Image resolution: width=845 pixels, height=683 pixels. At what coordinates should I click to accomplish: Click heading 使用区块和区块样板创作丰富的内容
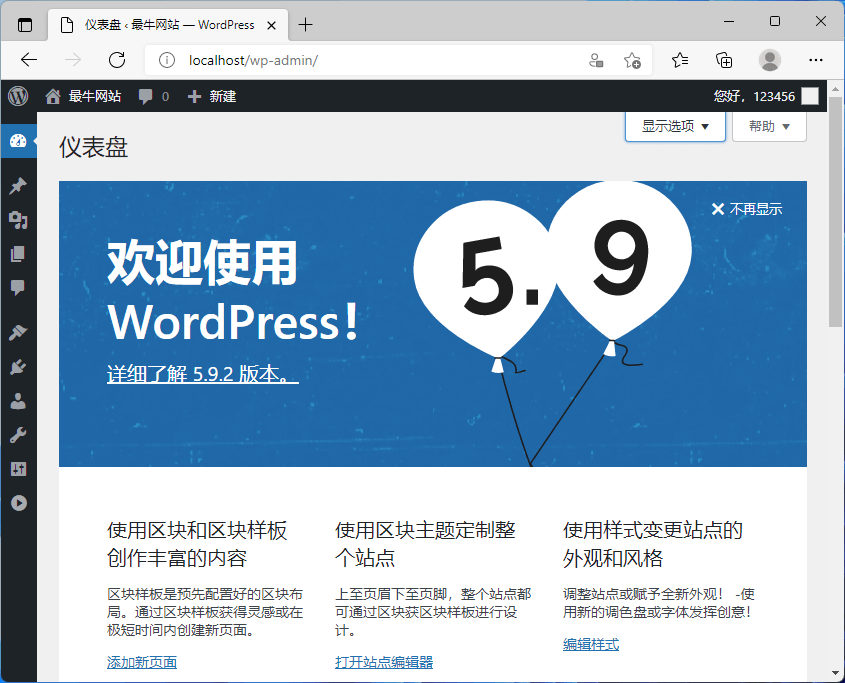tap(197, 544)
